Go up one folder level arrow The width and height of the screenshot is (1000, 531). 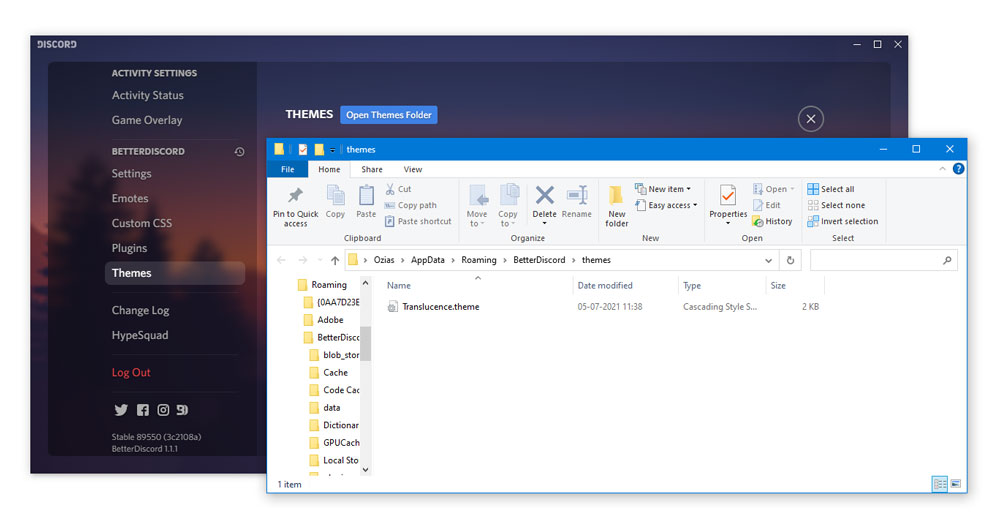tap(335, 260)
